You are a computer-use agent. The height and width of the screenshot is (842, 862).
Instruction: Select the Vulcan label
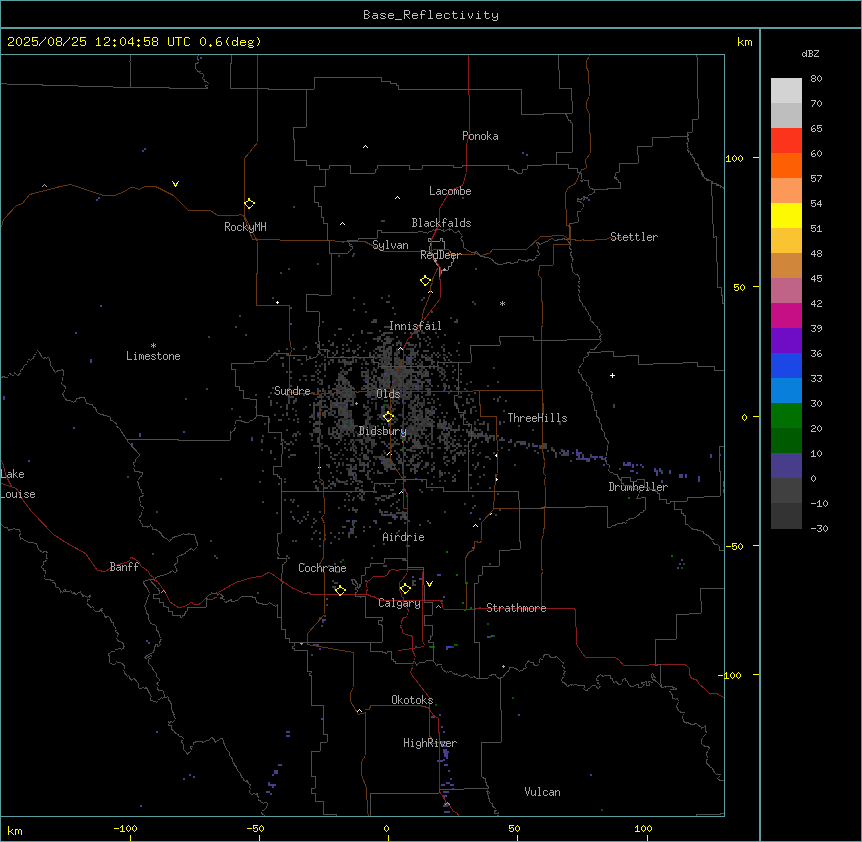click(542, 792)
